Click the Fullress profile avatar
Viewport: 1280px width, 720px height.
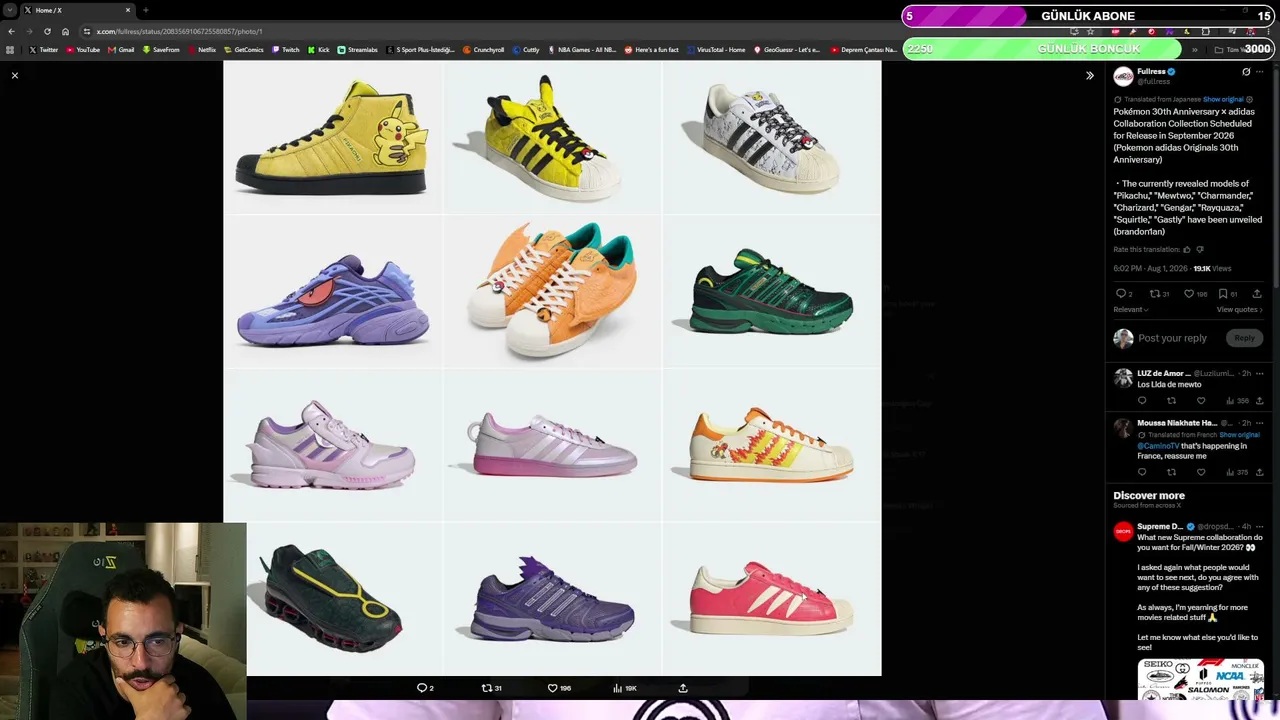(x=1123, y=76)
